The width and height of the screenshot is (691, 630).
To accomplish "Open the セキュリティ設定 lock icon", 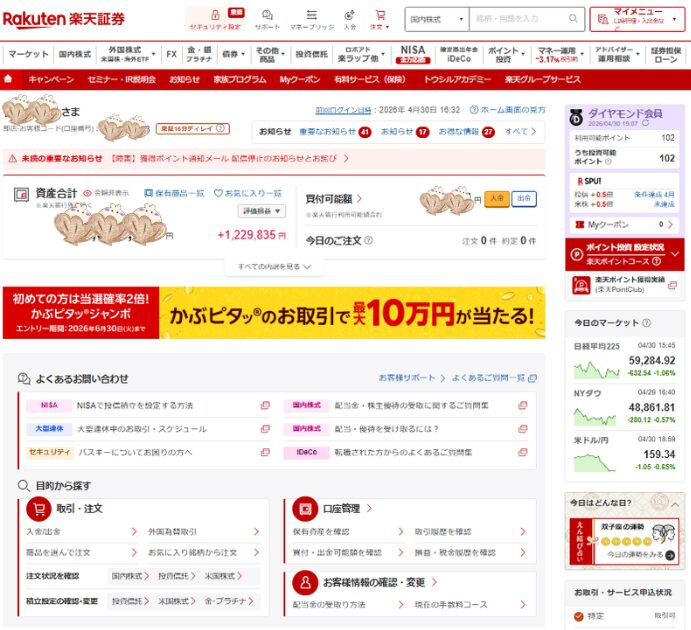I will [x=215, y=15].
